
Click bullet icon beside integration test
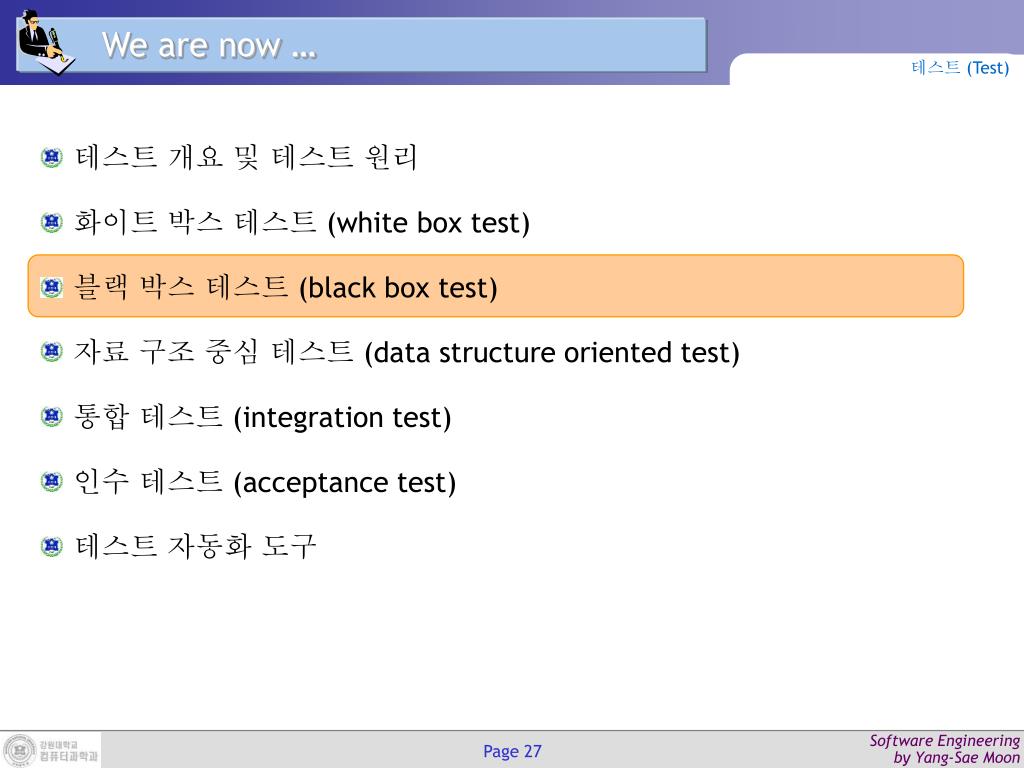[52, 417]
